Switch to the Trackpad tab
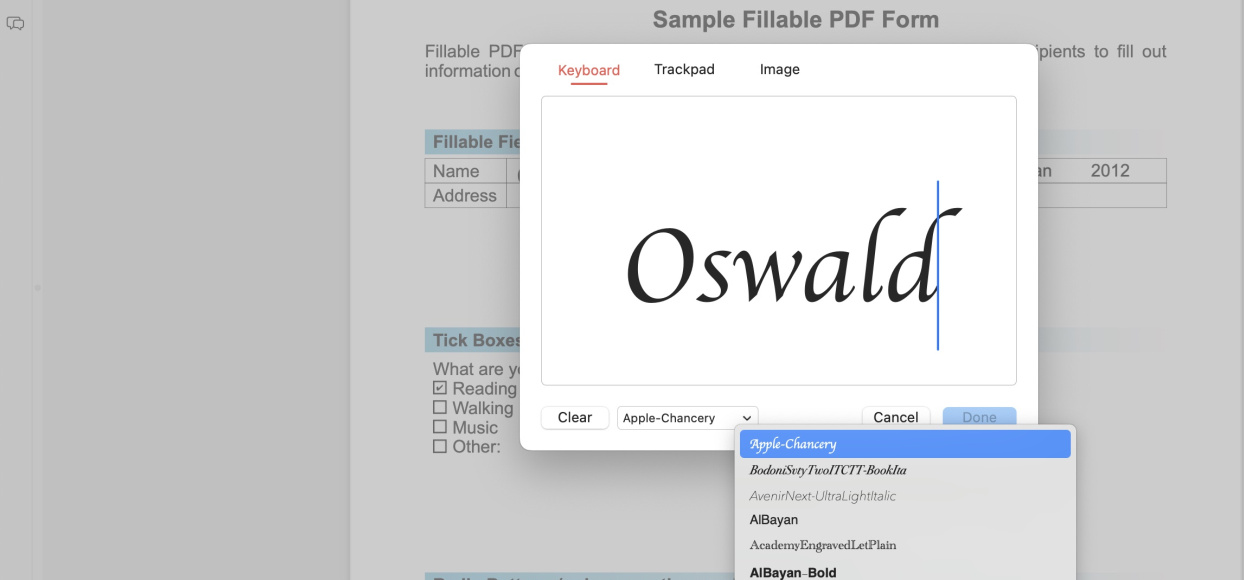The width and height of the screenshot is (1244, 580). pos(684,69)
